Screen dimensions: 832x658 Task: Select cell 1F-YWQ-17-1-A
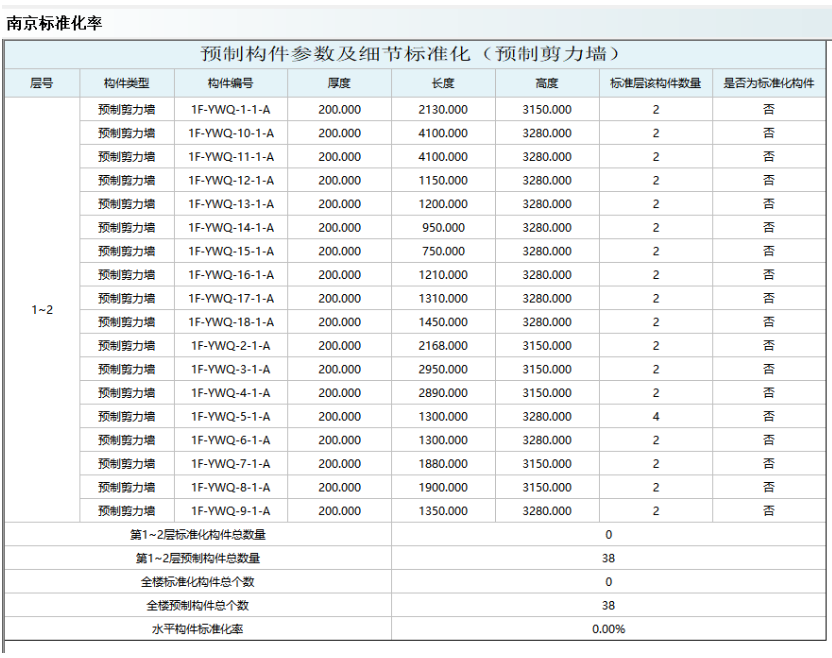point(231,298)
